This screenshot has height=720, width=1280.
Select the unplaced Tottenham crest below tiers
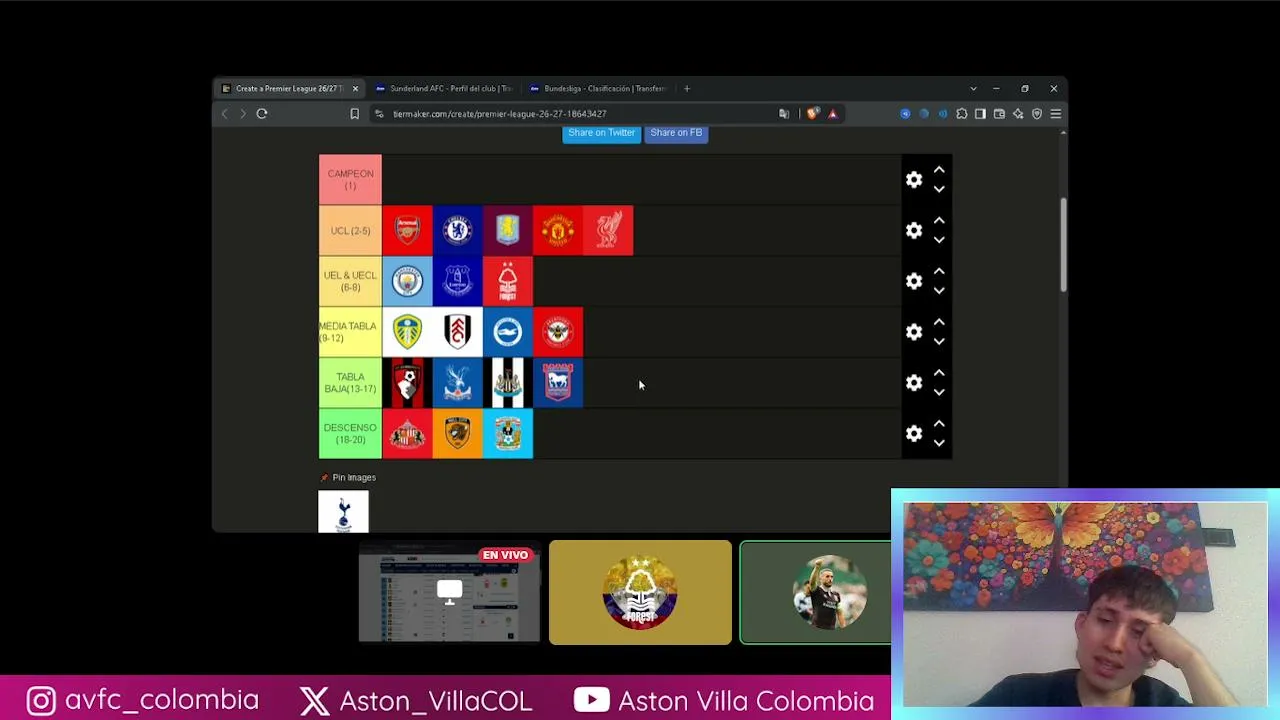click(x=343, y=511)
